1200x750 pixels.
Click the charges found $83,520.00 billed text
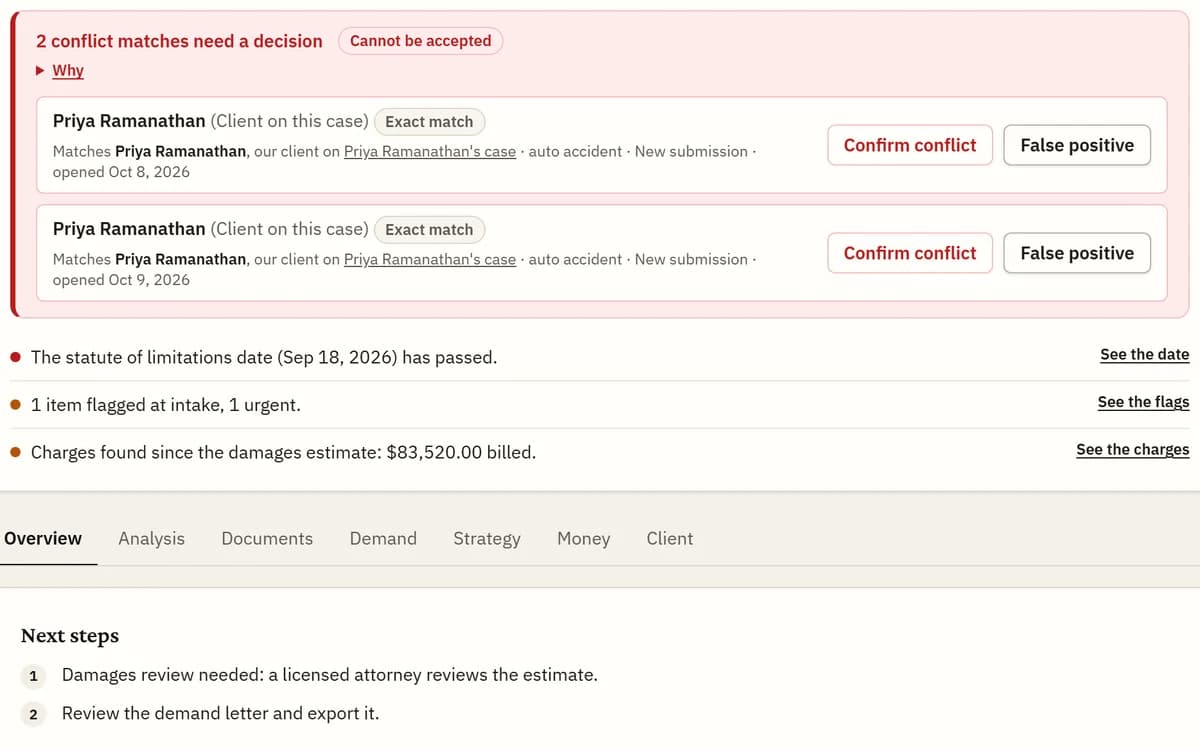coord(283,452)
